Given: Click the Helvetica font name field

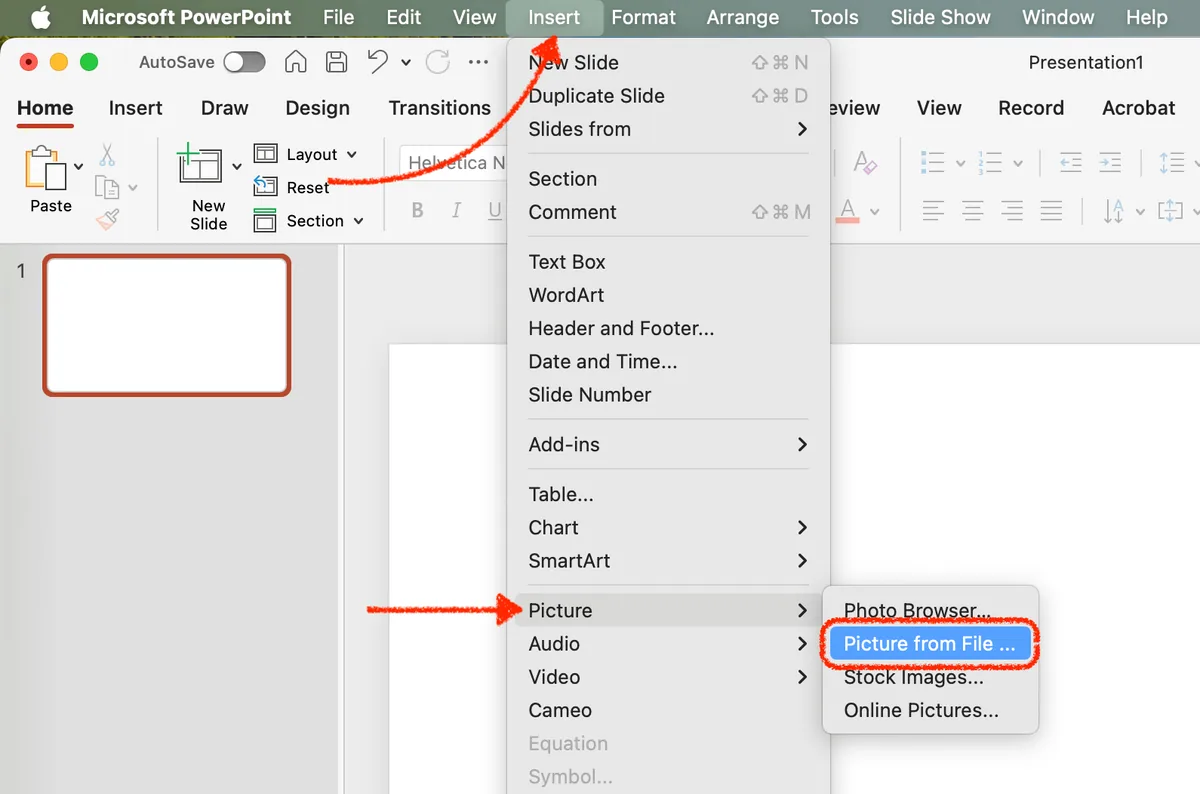Looking at the screenshot, I should click(x=455, y=163).
